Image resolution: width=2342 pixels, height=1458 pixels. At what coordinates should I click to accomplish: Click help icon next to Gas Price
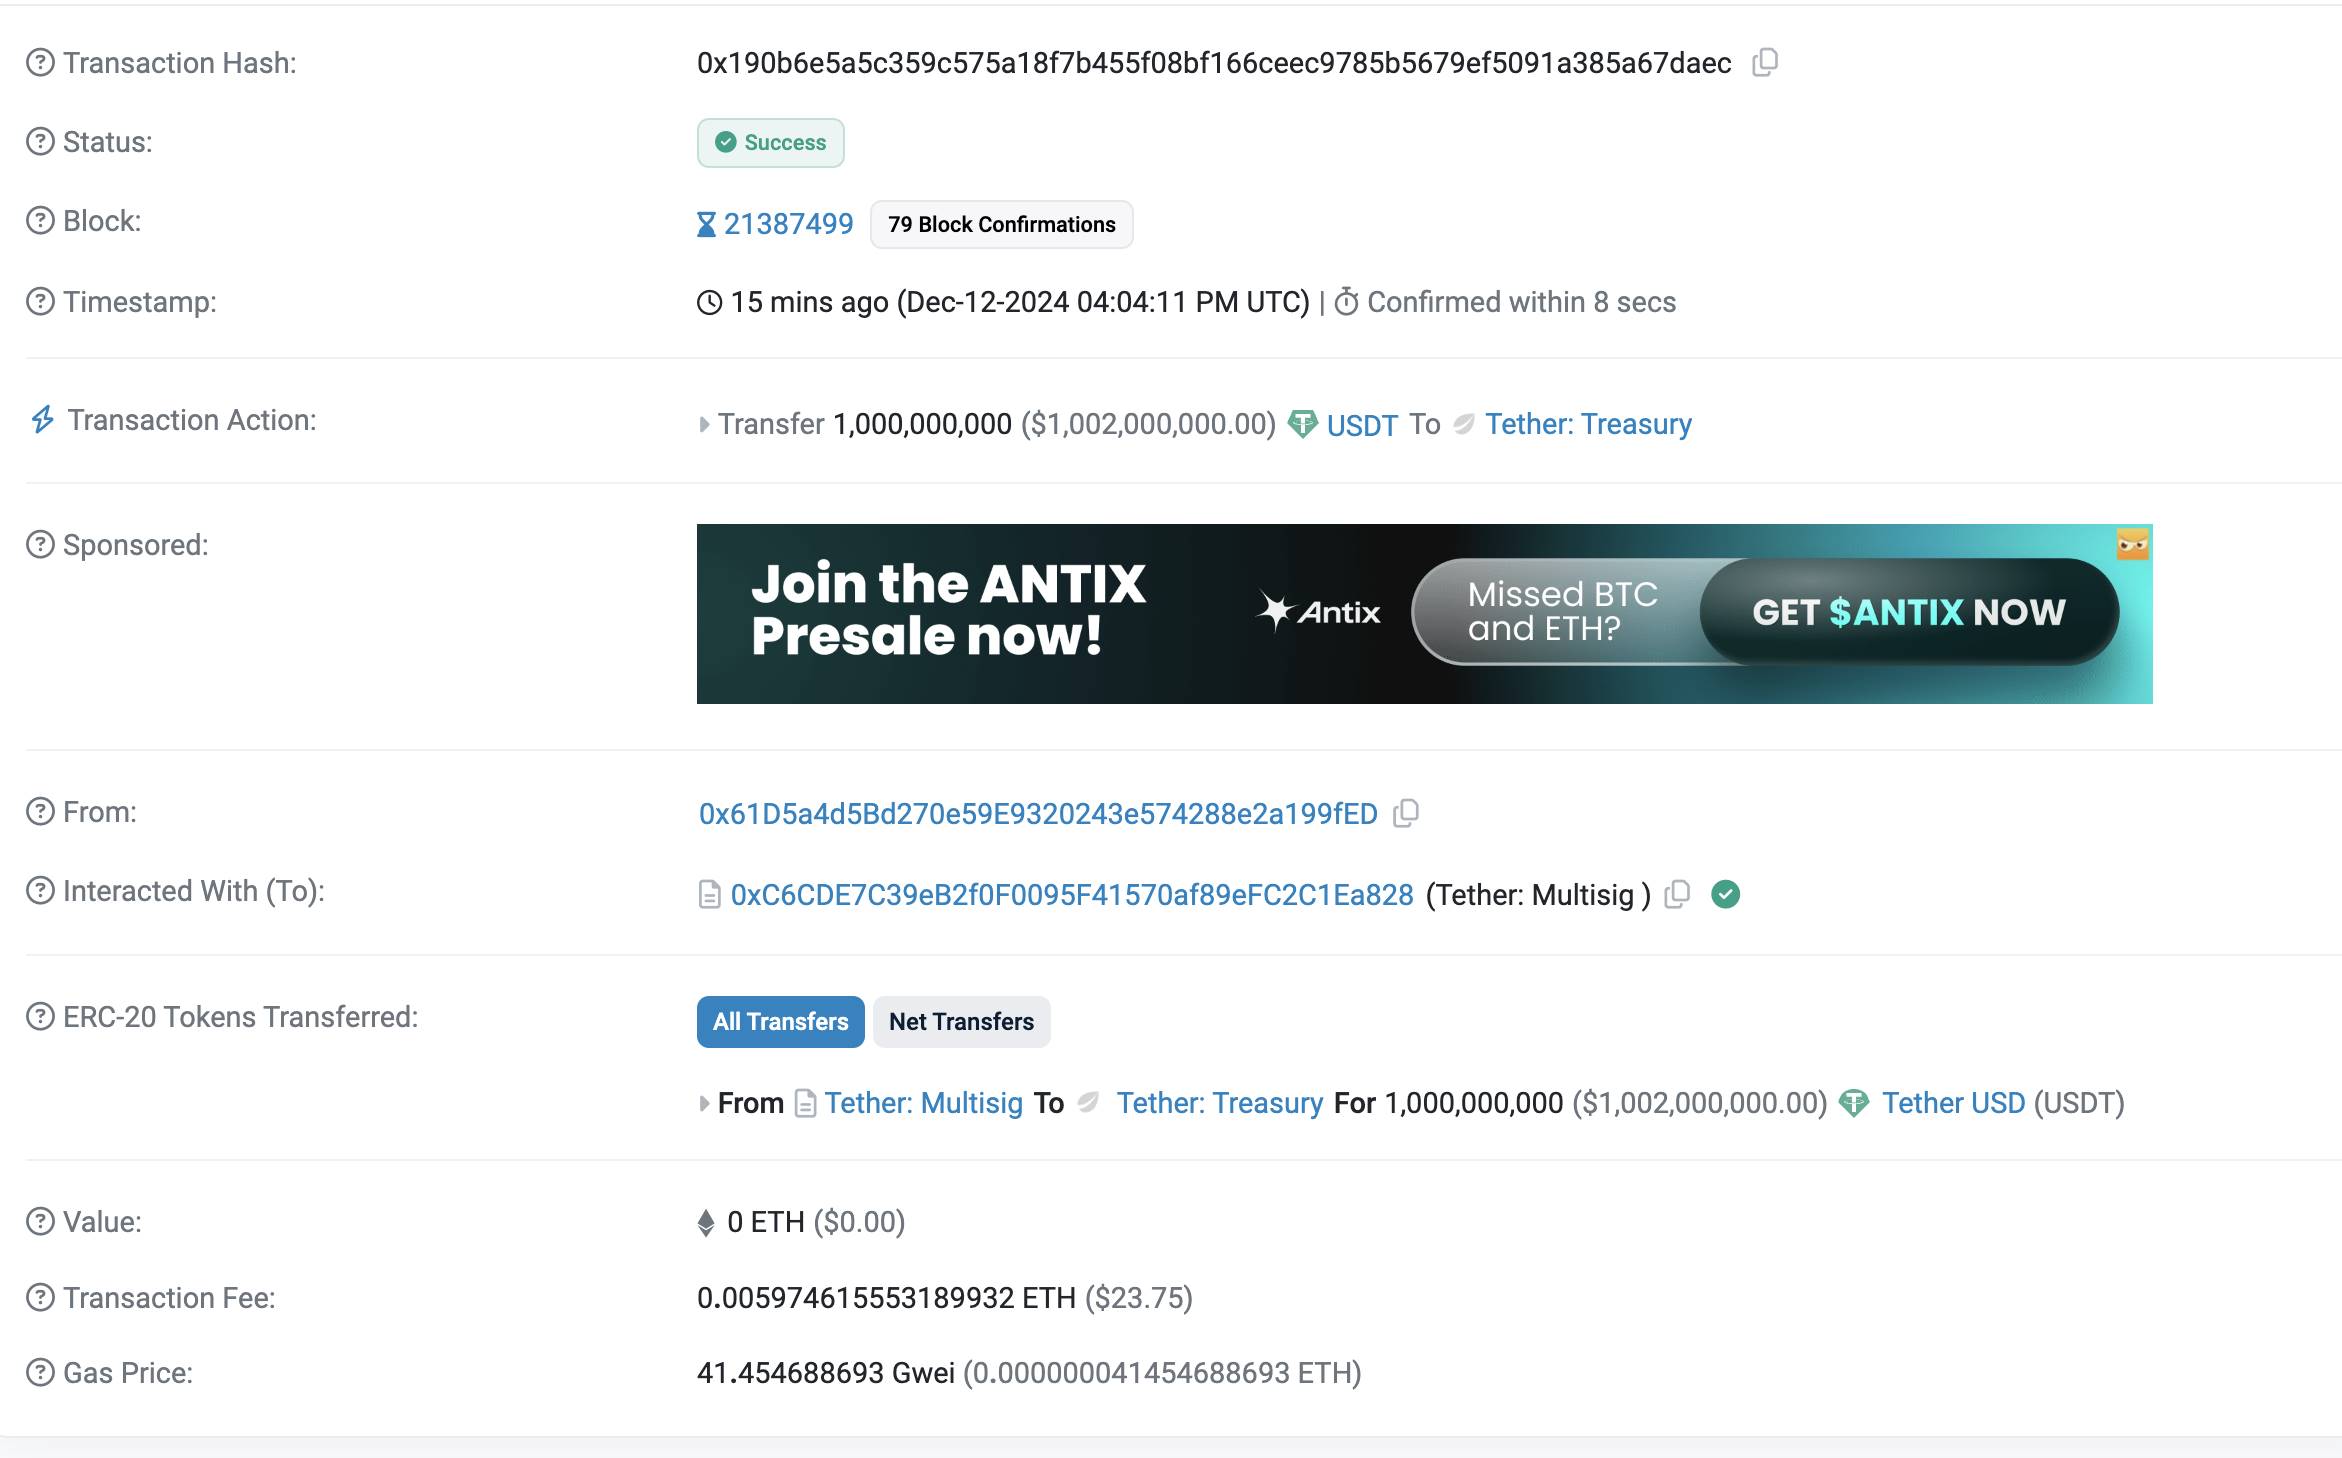(40, 1373)
